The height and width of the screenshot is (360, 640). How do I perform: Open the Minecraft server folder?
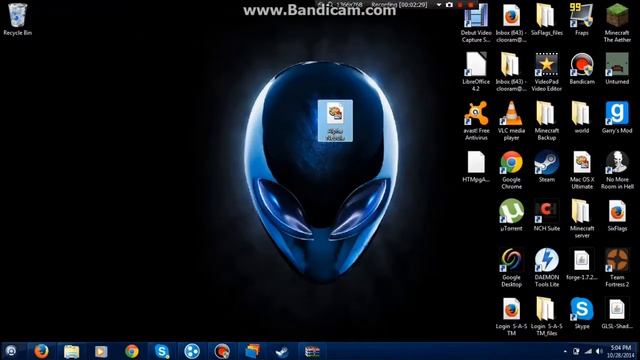click(x=582, y=218)
